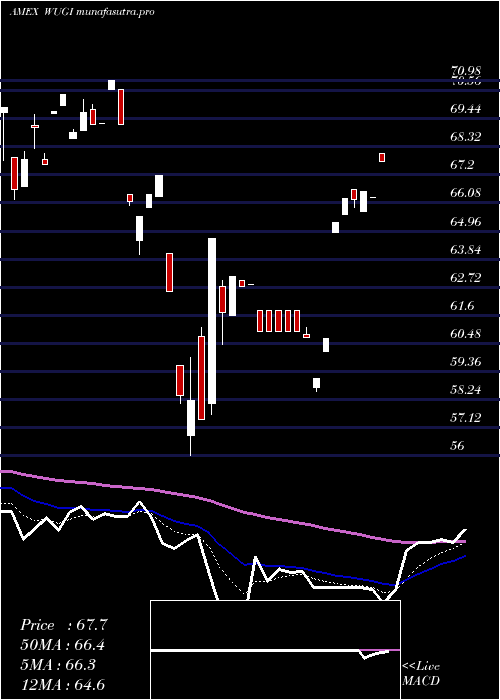Select the 61.6 price level label
This screenshot has height=700, width=500.
click(x=462, y=305)
